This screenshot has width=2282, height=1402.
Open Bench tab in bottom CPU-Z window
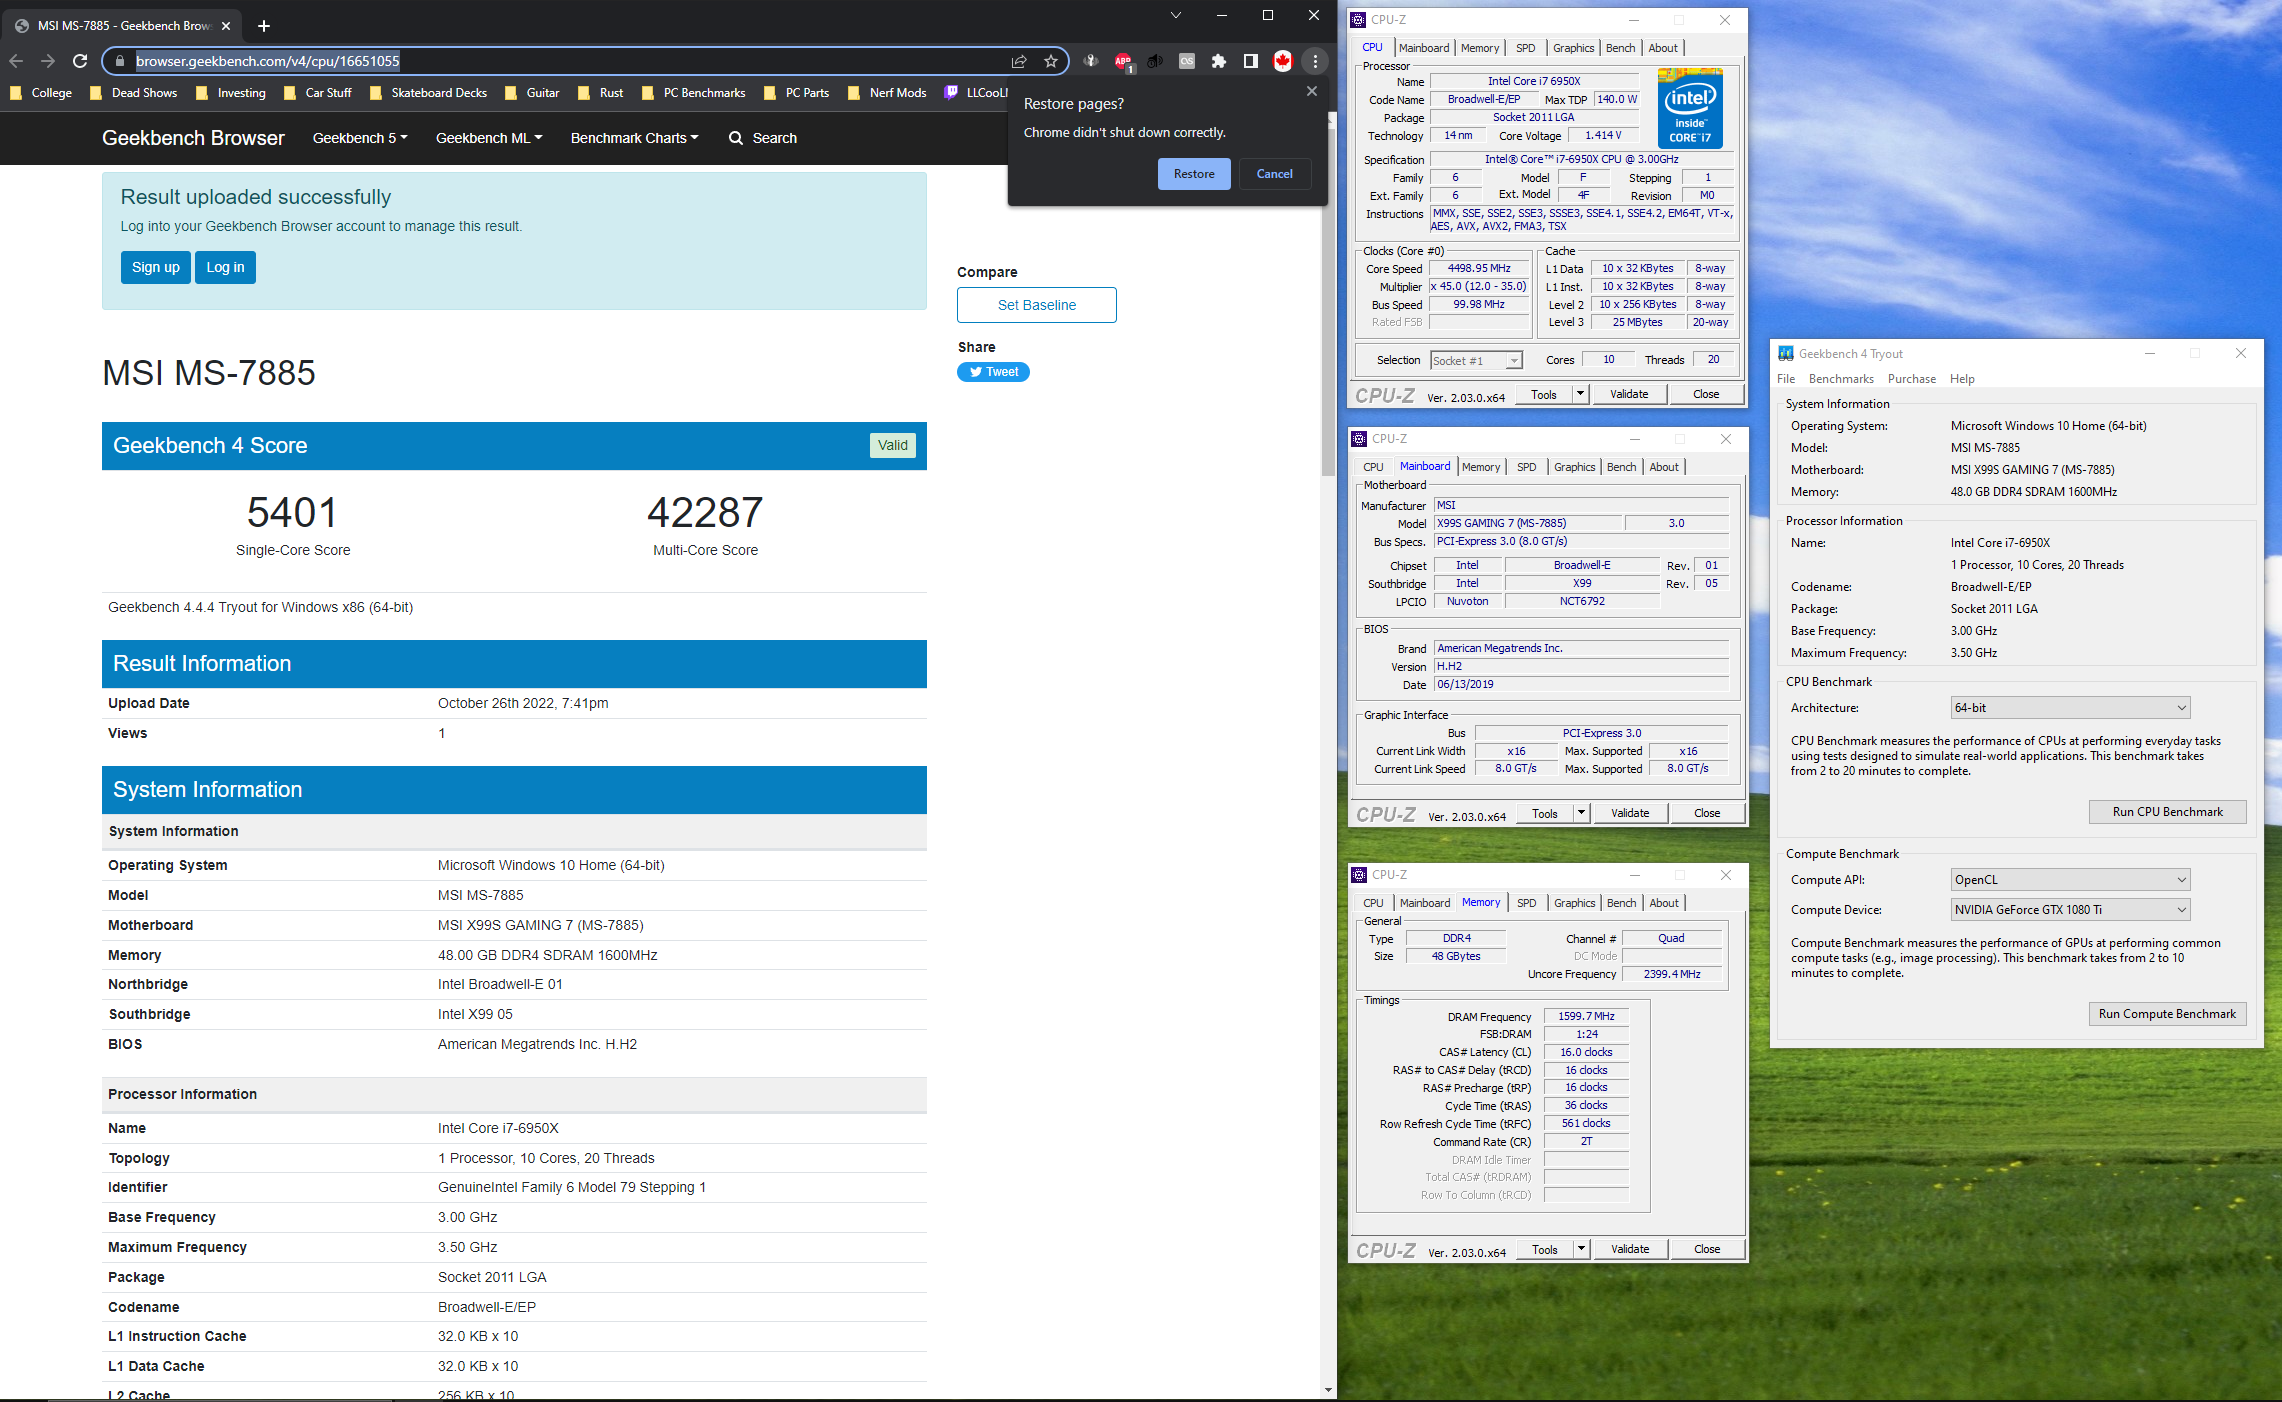[x=1621, y=903]
